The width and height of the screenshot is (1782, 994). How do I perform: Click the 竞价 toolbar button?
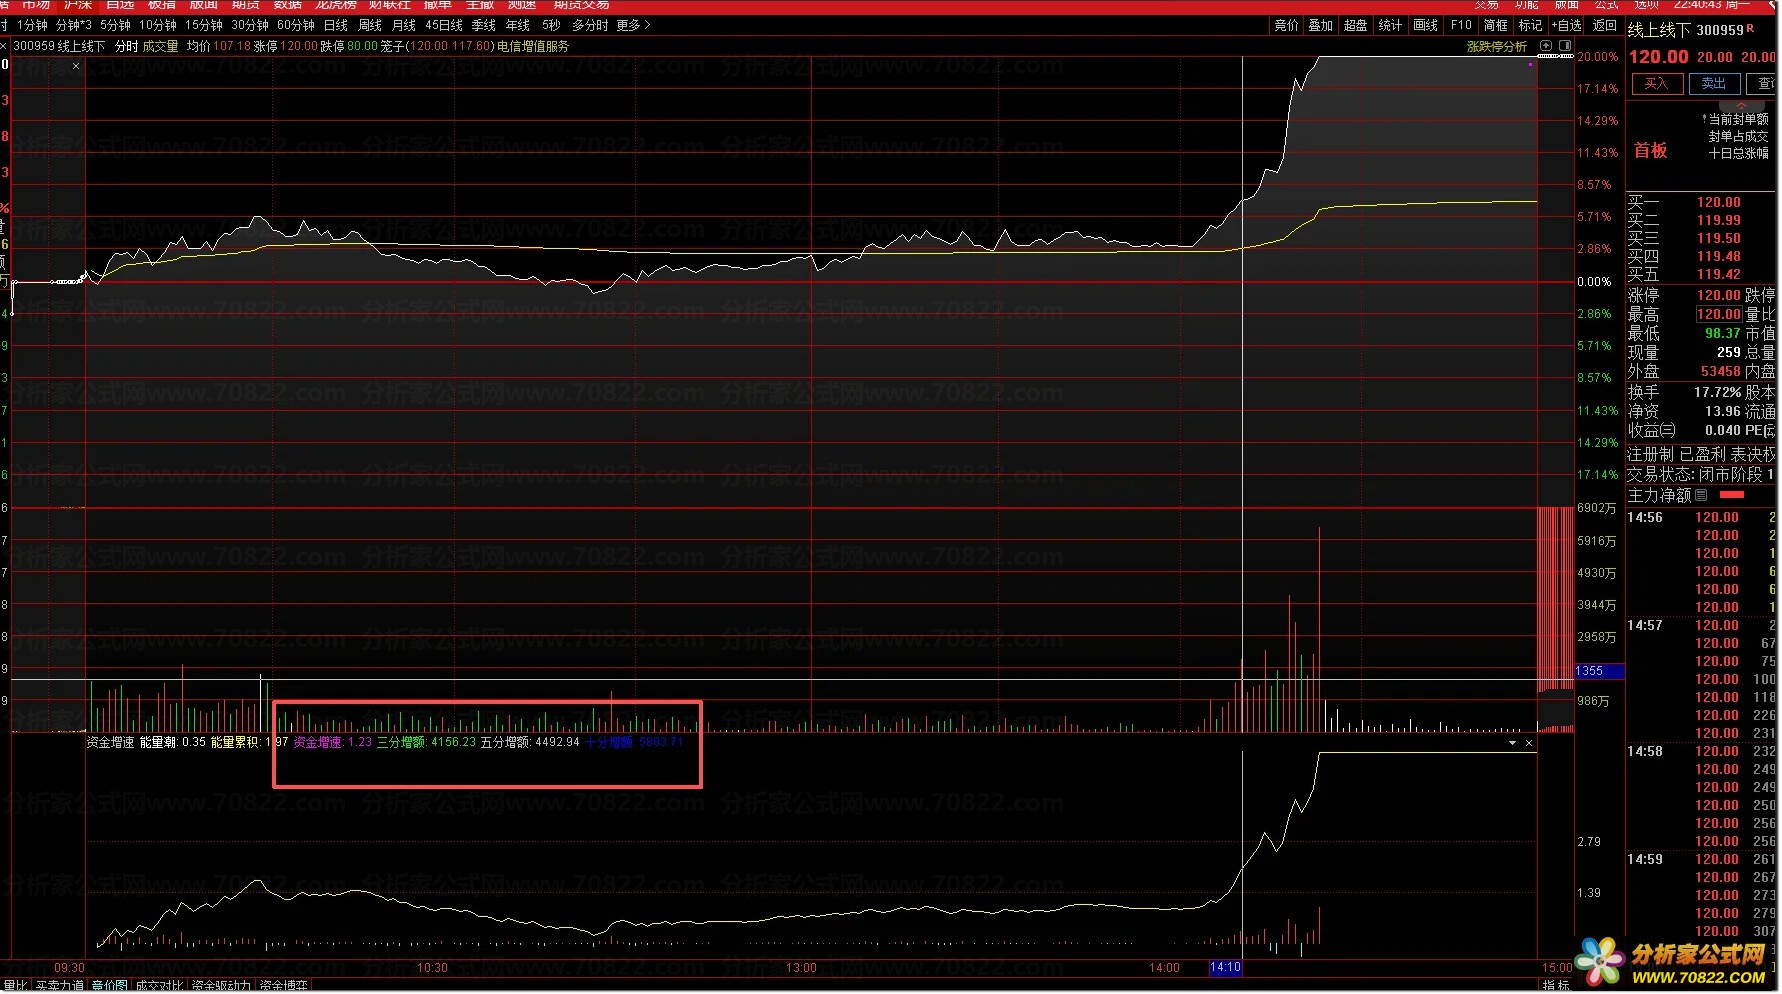coord(1286,25)
